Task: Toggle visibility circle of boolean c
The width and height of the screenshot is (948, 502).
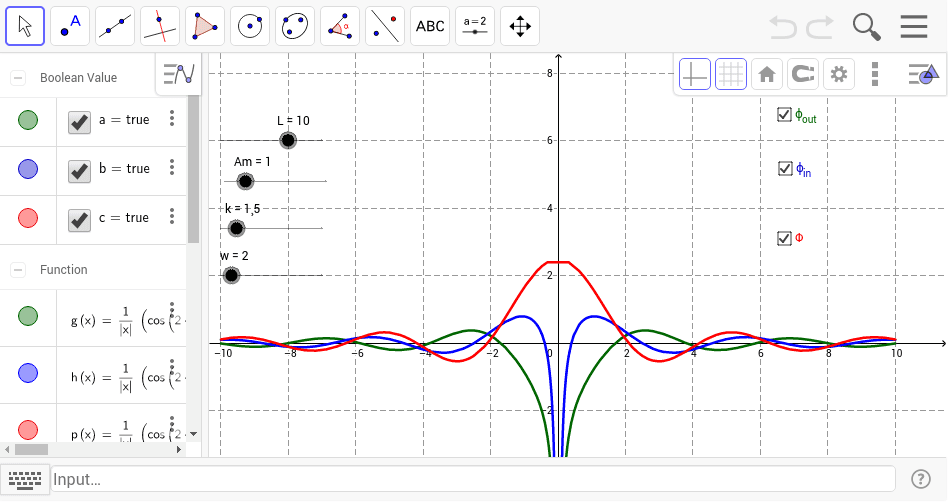Action: [28, 218]
